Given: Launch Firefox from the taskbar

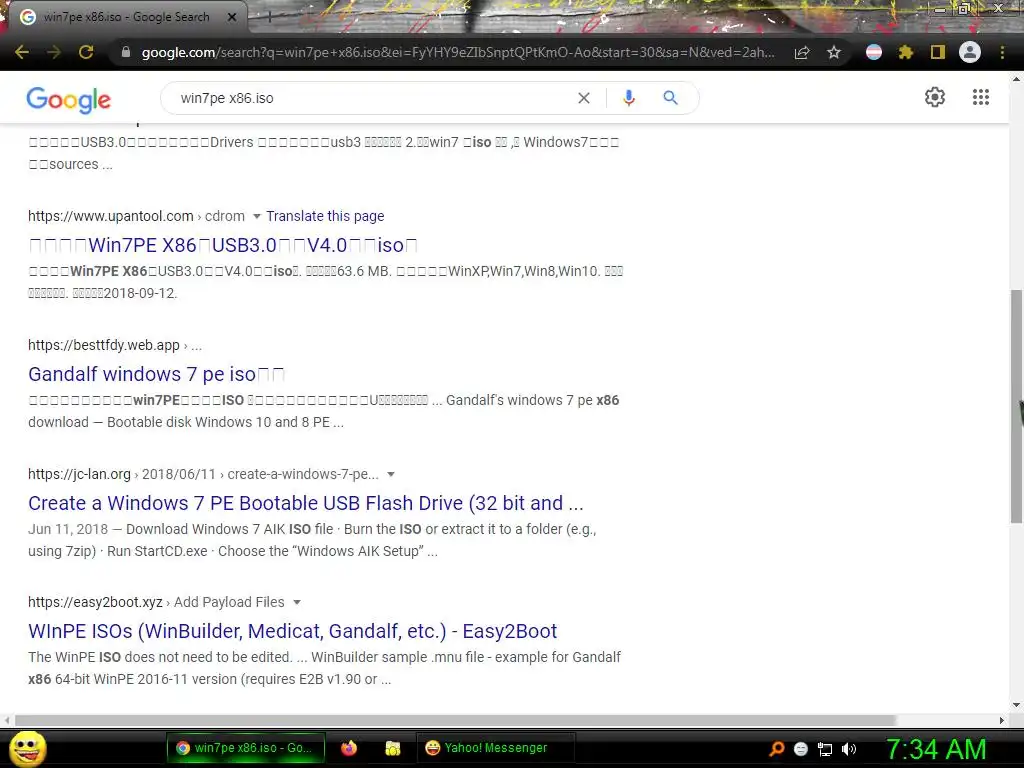Looking at the screenshot, I should pyautogui.click(x=349, y=748).
